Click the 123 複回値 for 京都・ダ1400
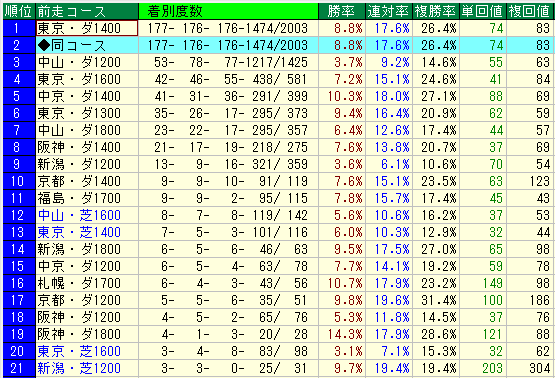555x378 pixels. 530,181
